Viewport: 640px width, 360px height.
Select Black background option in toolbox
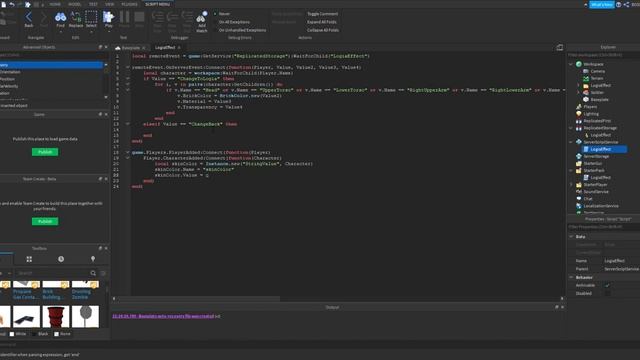point(40,334)
